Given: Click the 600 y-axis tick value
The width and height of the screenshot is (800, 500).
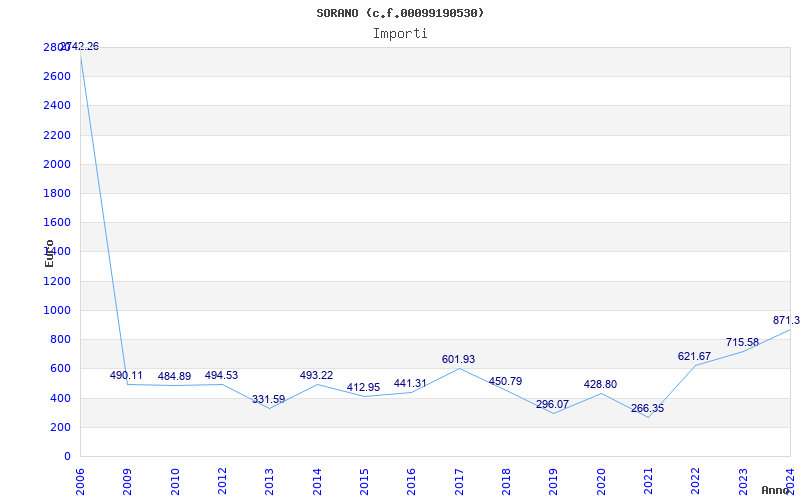Looking at the screenshot, I should coord(60,369).
